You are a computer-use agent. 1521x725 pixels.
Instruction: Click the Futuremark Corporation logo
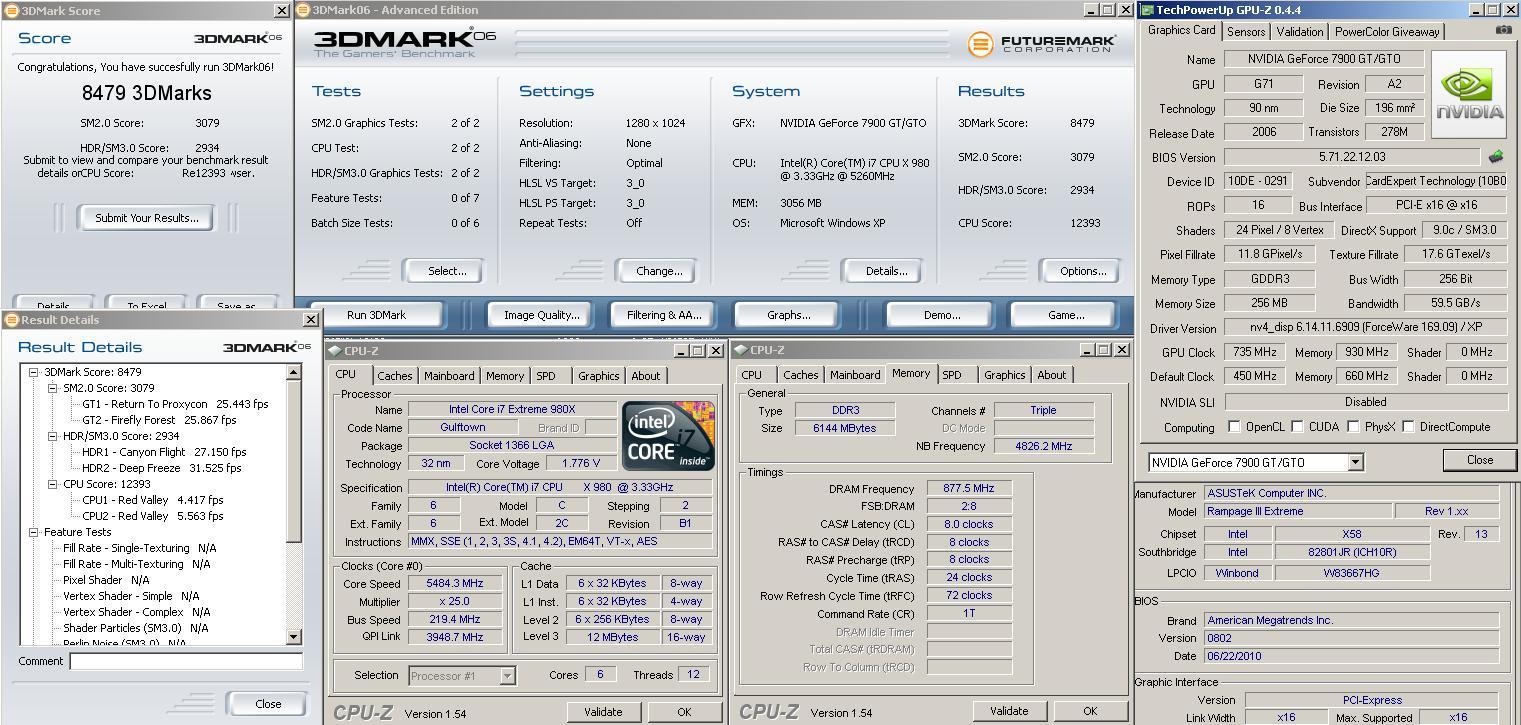pos(1042,44)
